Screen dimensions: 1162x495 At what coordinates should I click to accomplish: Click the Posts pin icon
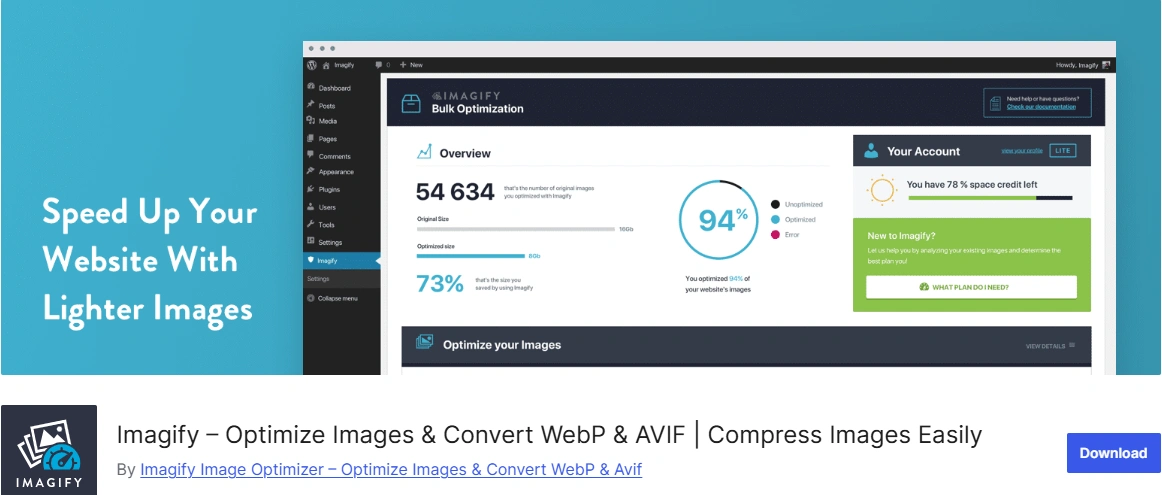[311, 104]
